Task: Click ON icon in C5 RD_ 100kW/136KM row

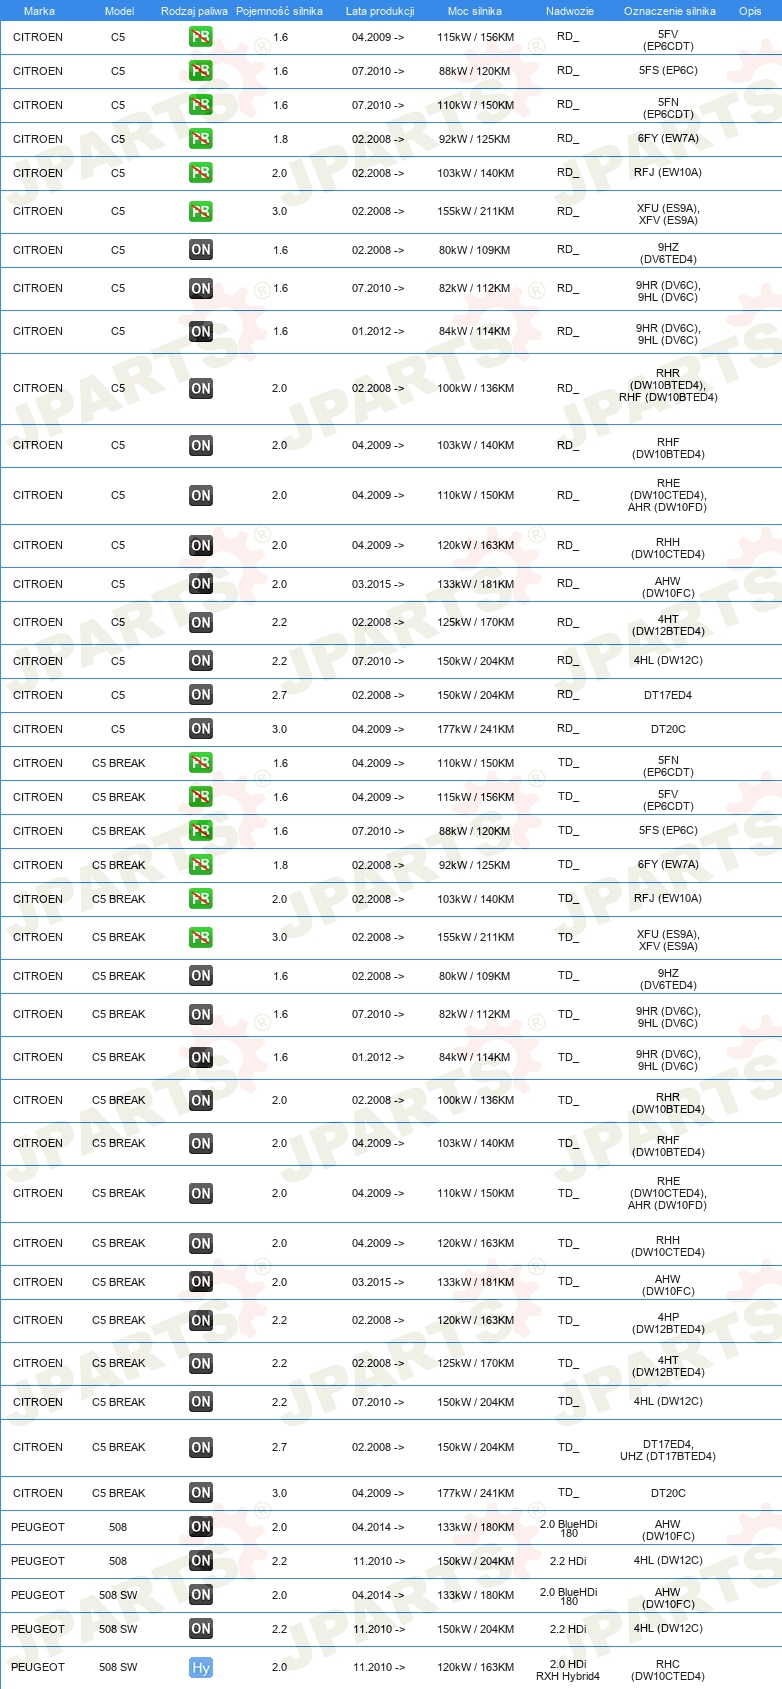Action: pos(201,389)
